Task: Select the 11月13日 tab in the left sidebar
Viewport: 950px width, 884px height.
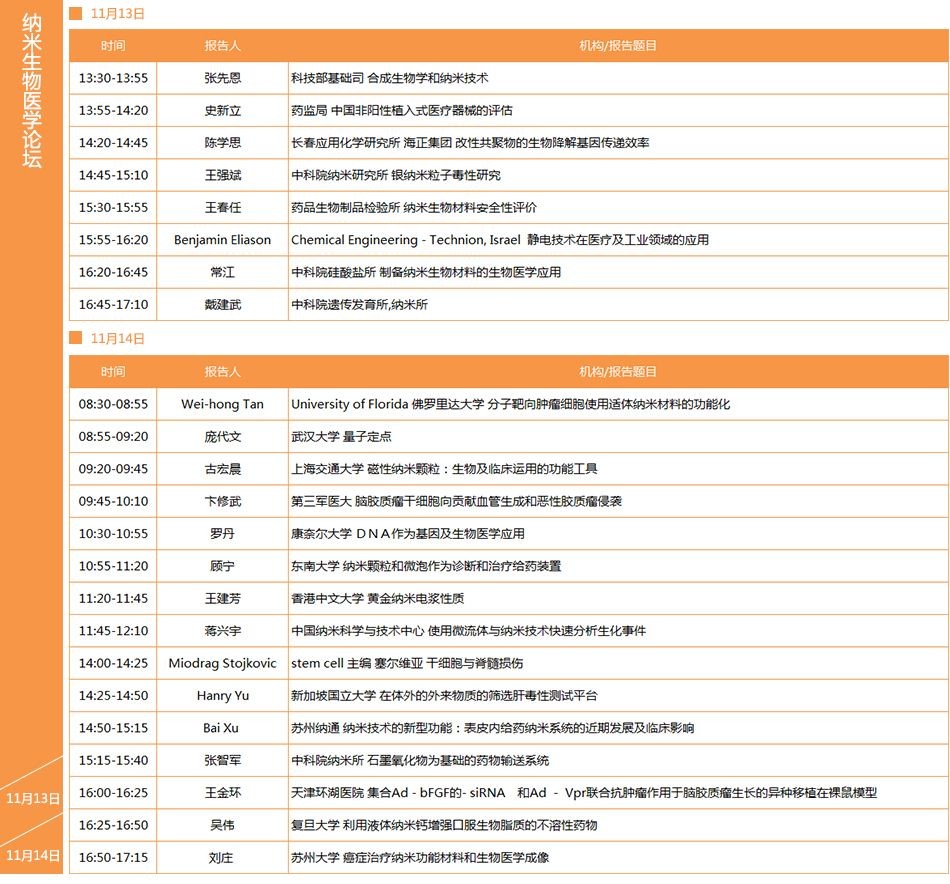Action: [x=32, y=798]
